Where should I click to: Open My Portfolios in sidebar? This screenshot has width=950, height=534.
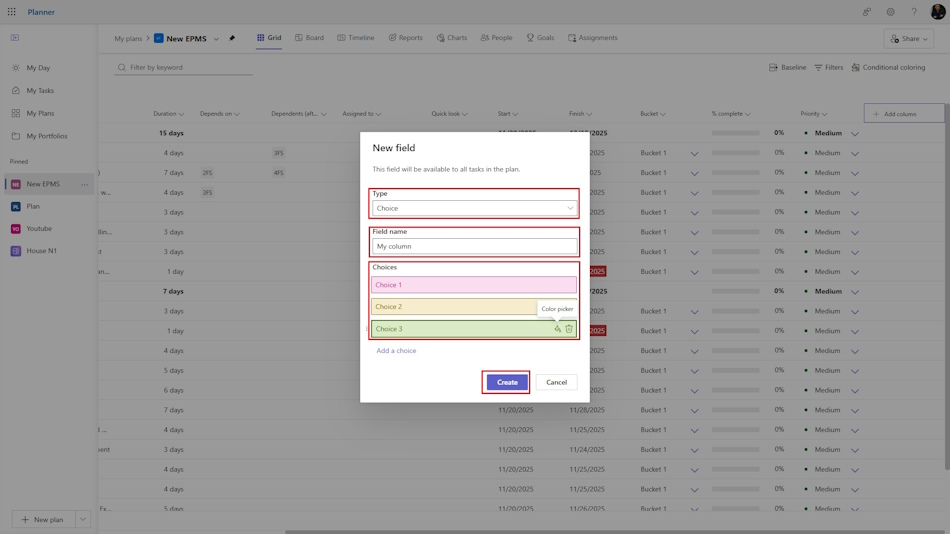pos(47,136)
